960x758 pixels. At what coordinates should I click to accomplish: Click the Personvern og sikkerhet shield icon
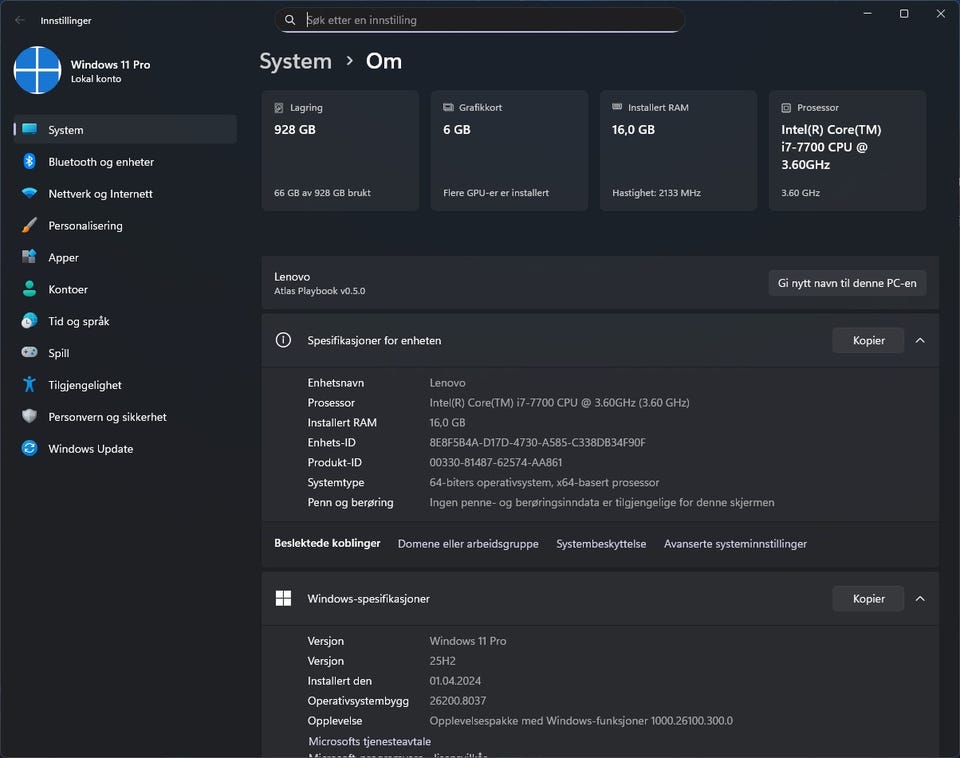point(29,417)
